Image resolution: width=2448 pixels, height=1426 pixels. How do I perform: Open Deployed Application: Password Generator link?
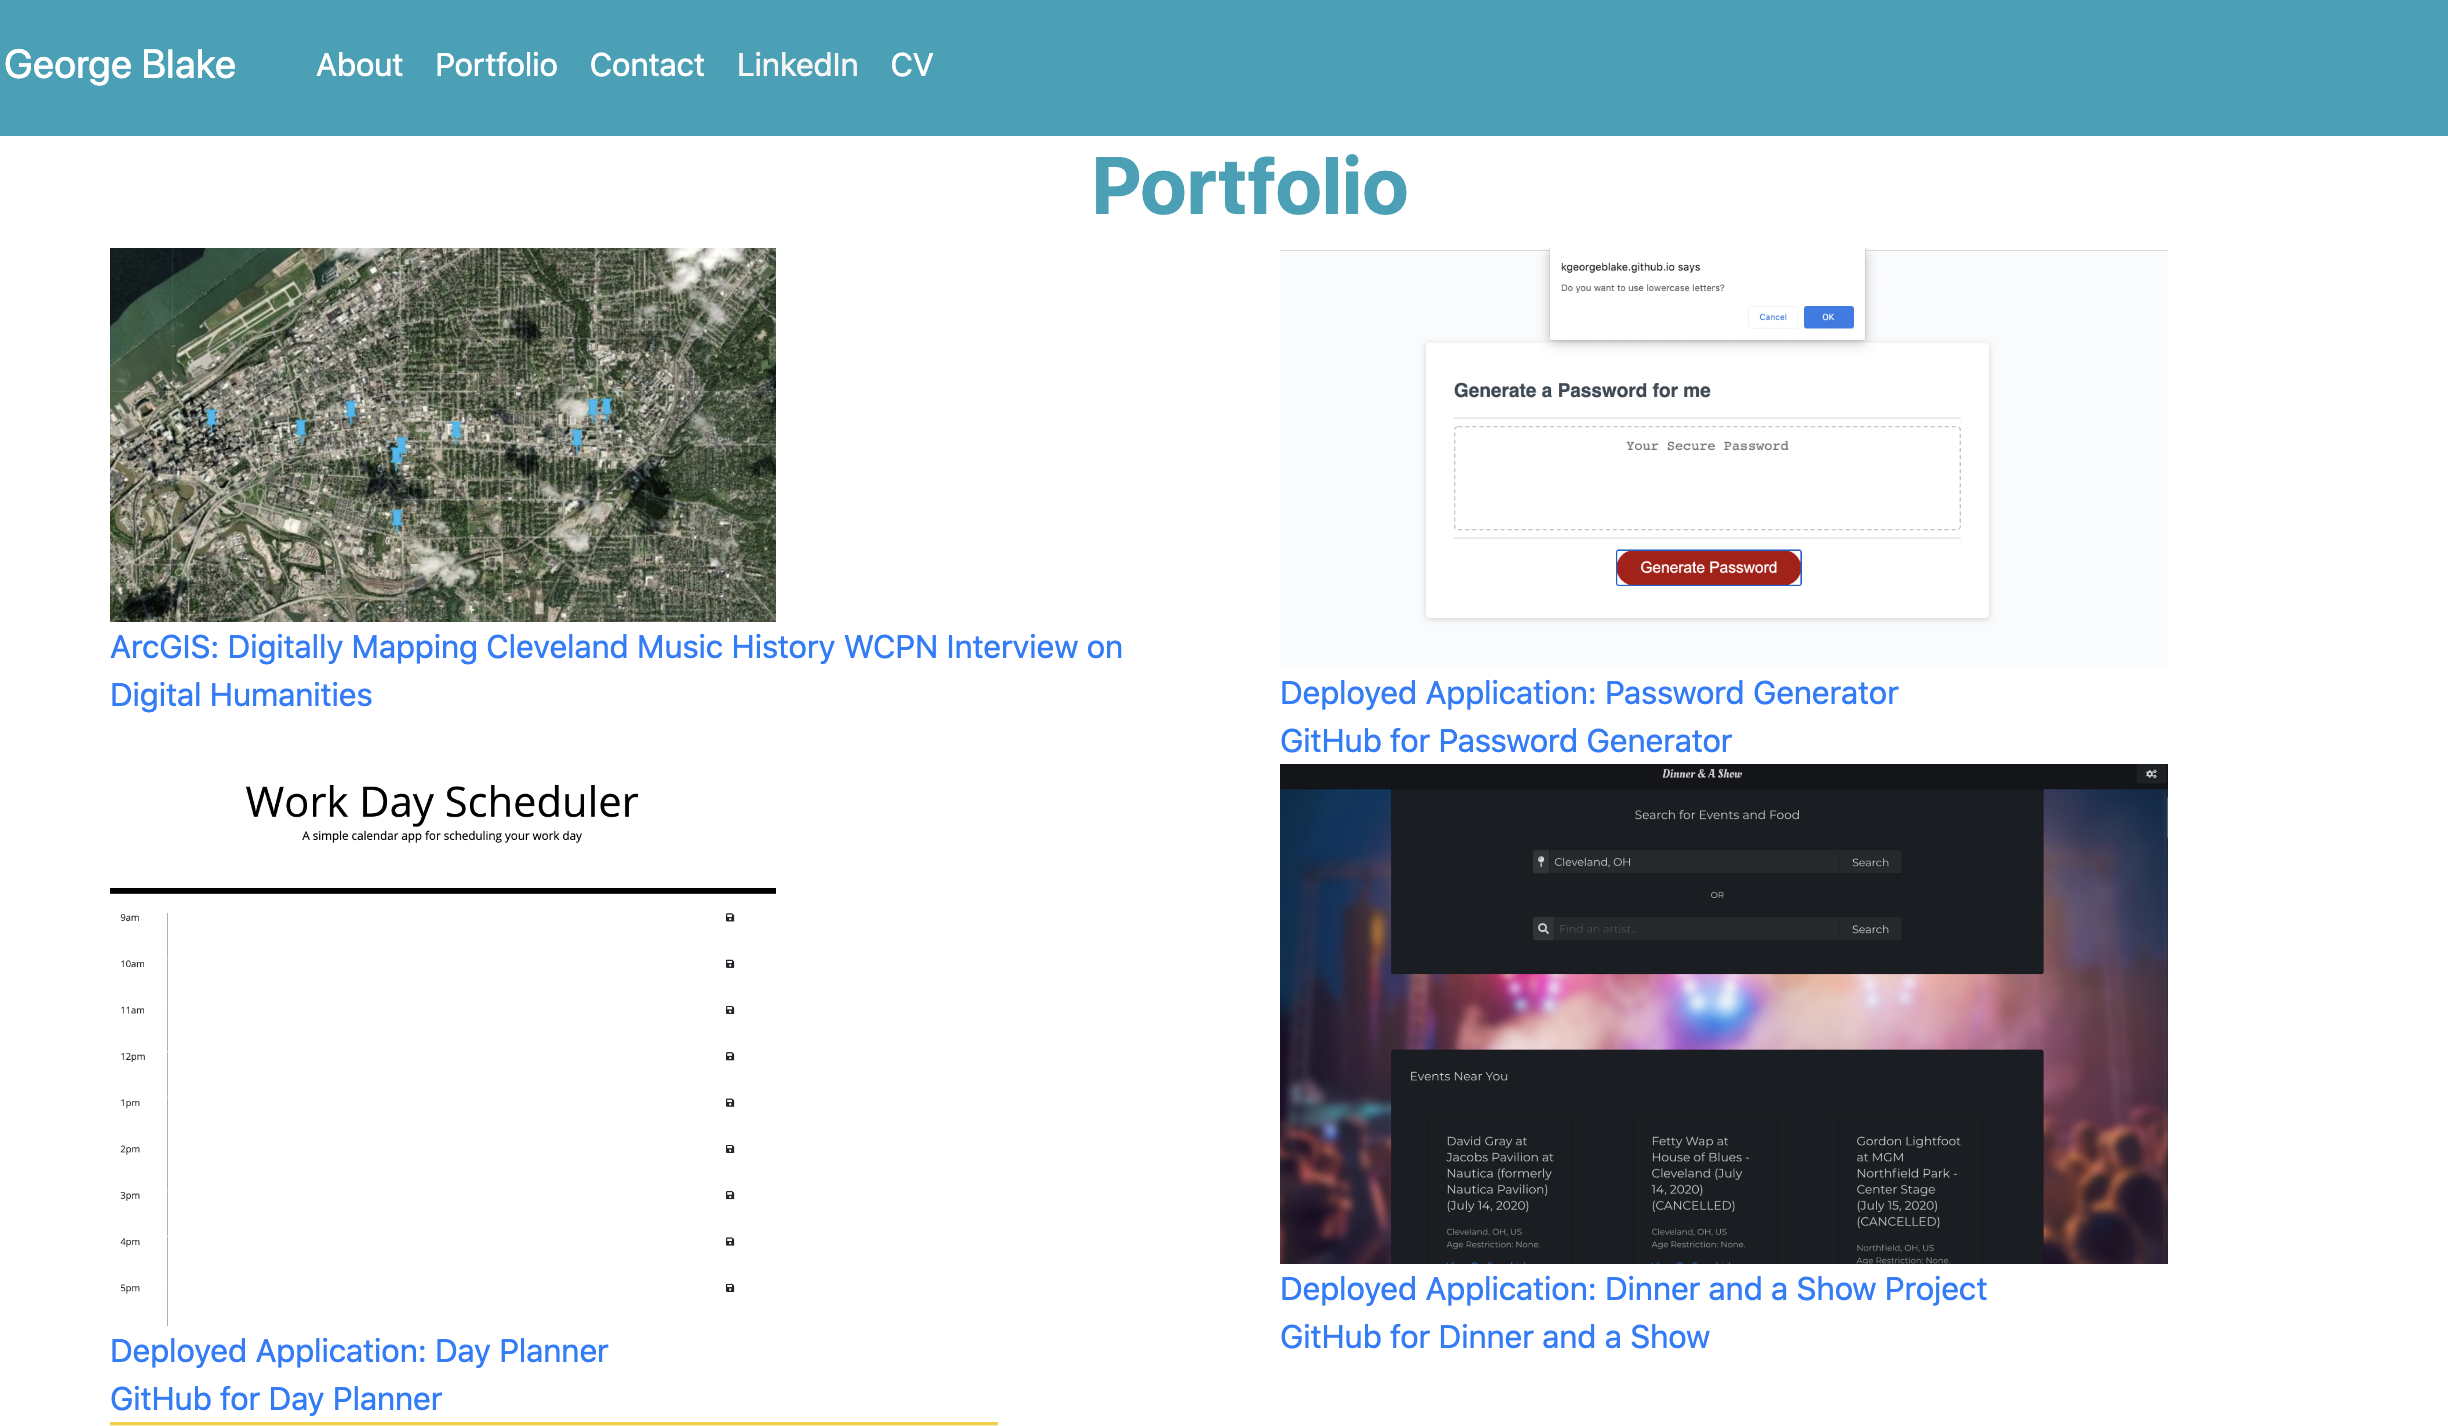(1589, 693)
